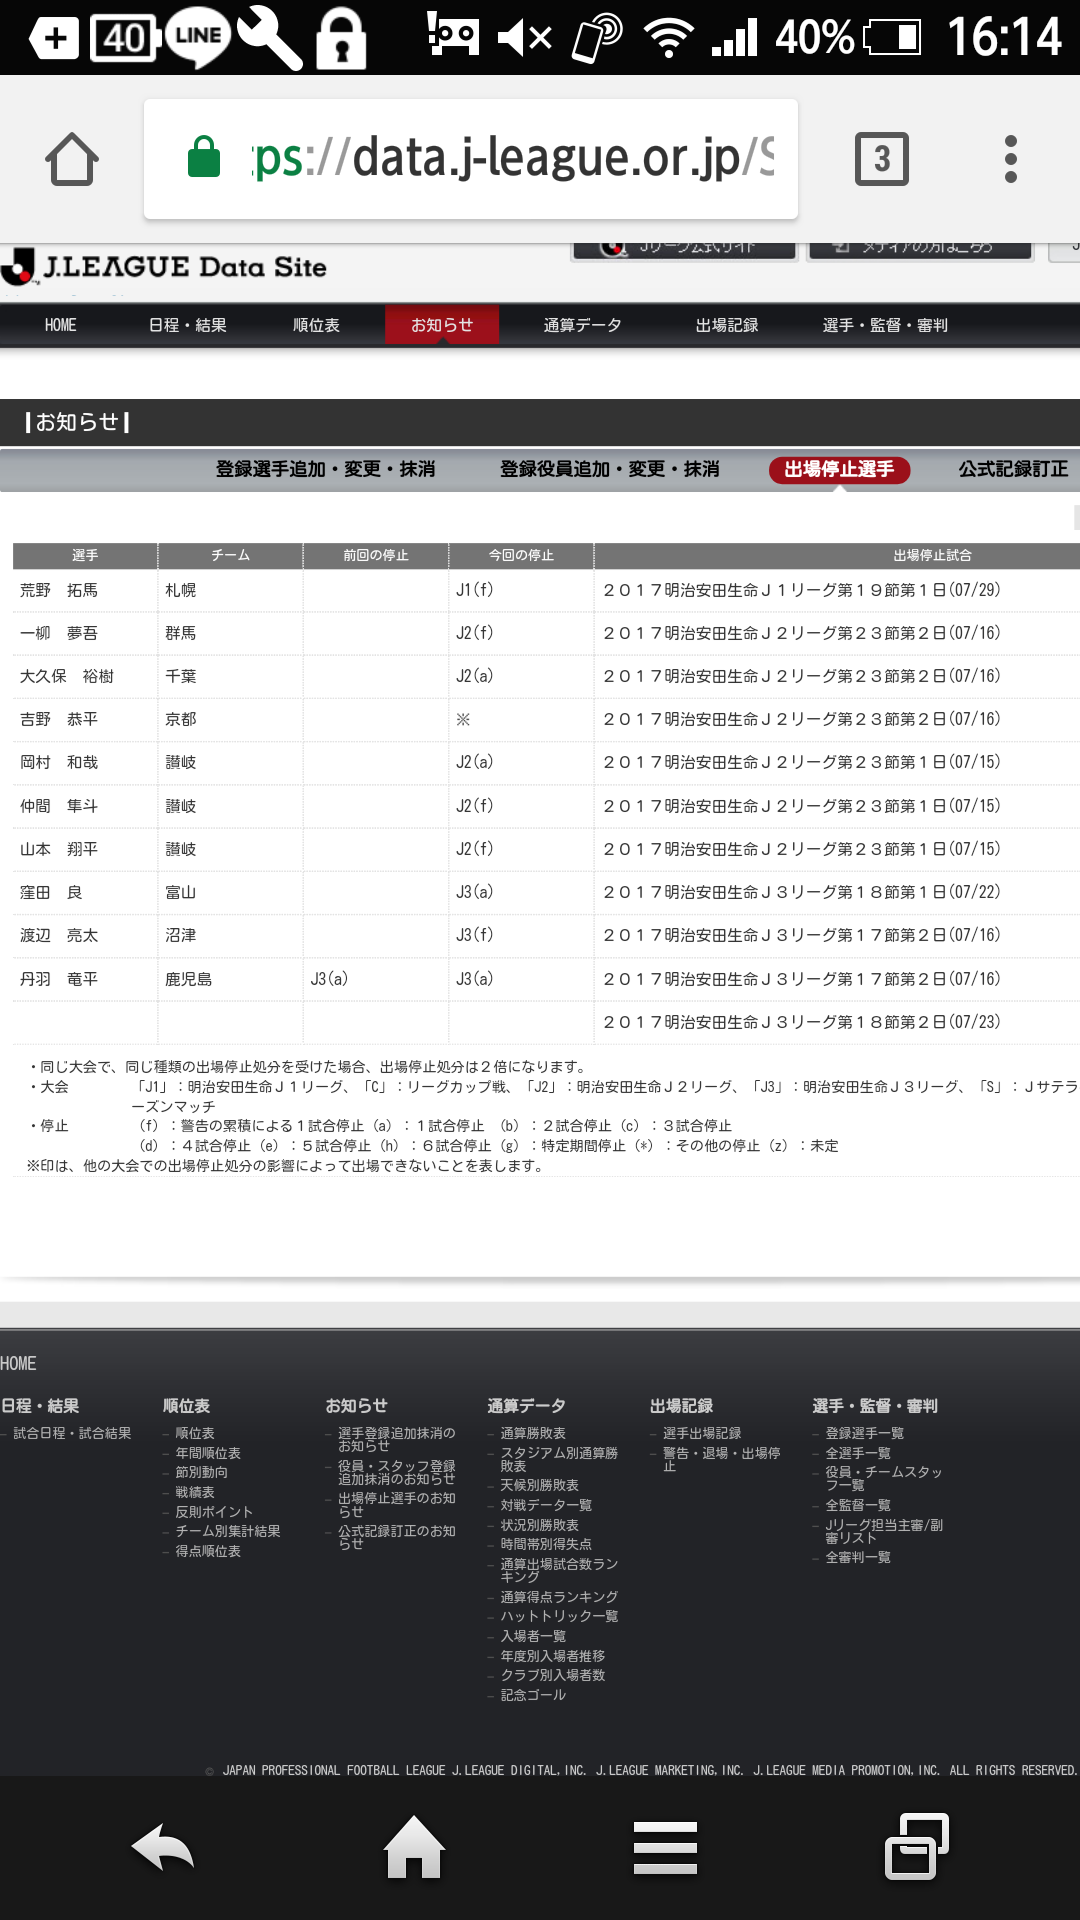Select HOME in the navigation bar
Screen dimensions: 1080x1920
coord(60,325)
